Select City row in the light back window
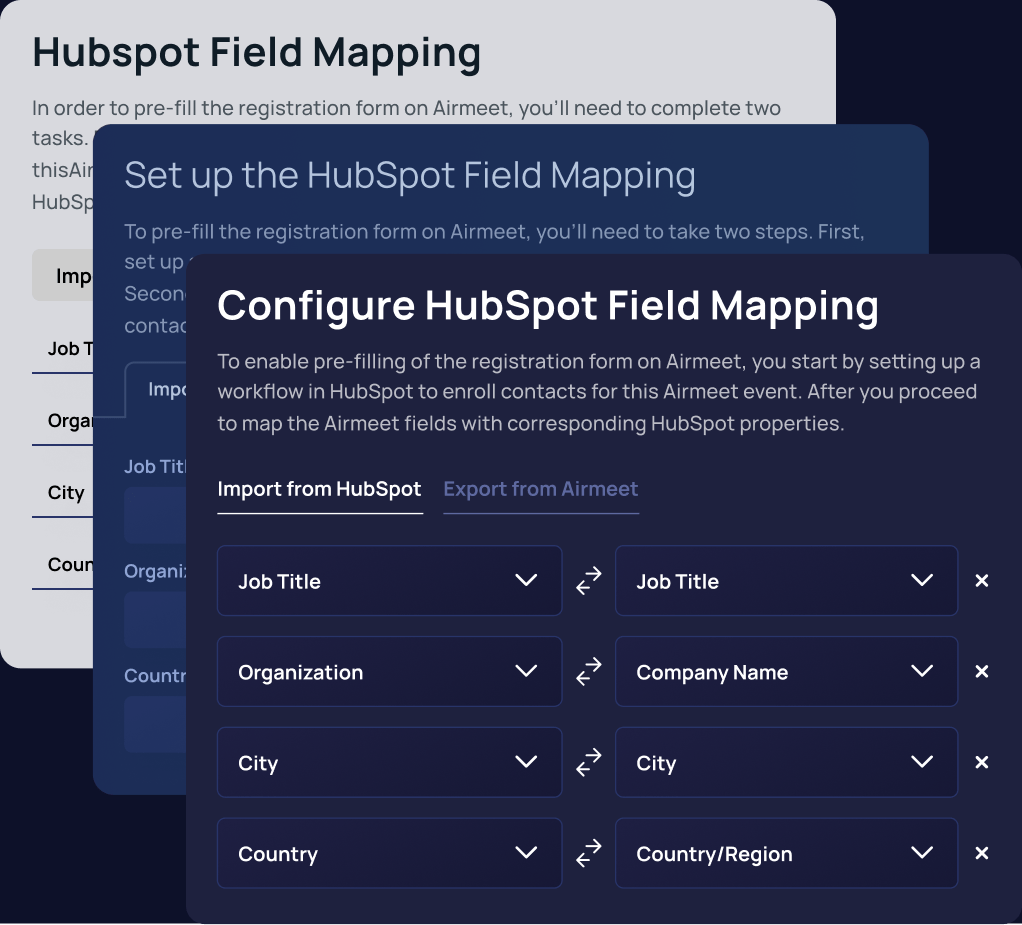 pos(63,493)
